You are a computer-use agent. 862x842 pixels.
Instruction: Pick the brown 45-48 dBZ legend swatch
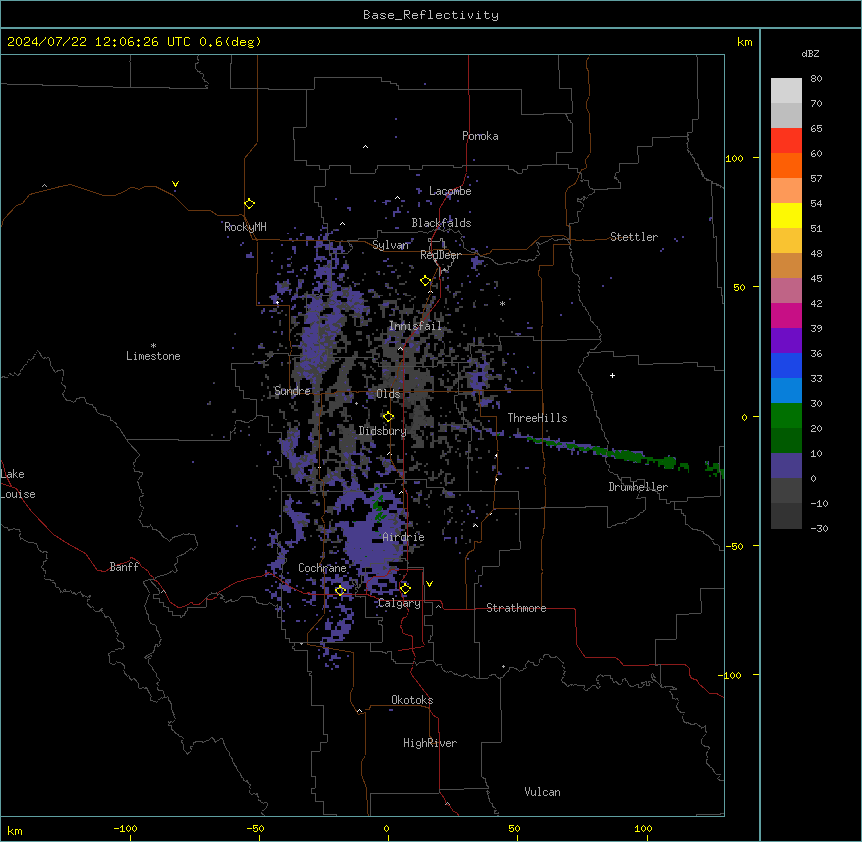pyautogui.click(x=786, y=265)
